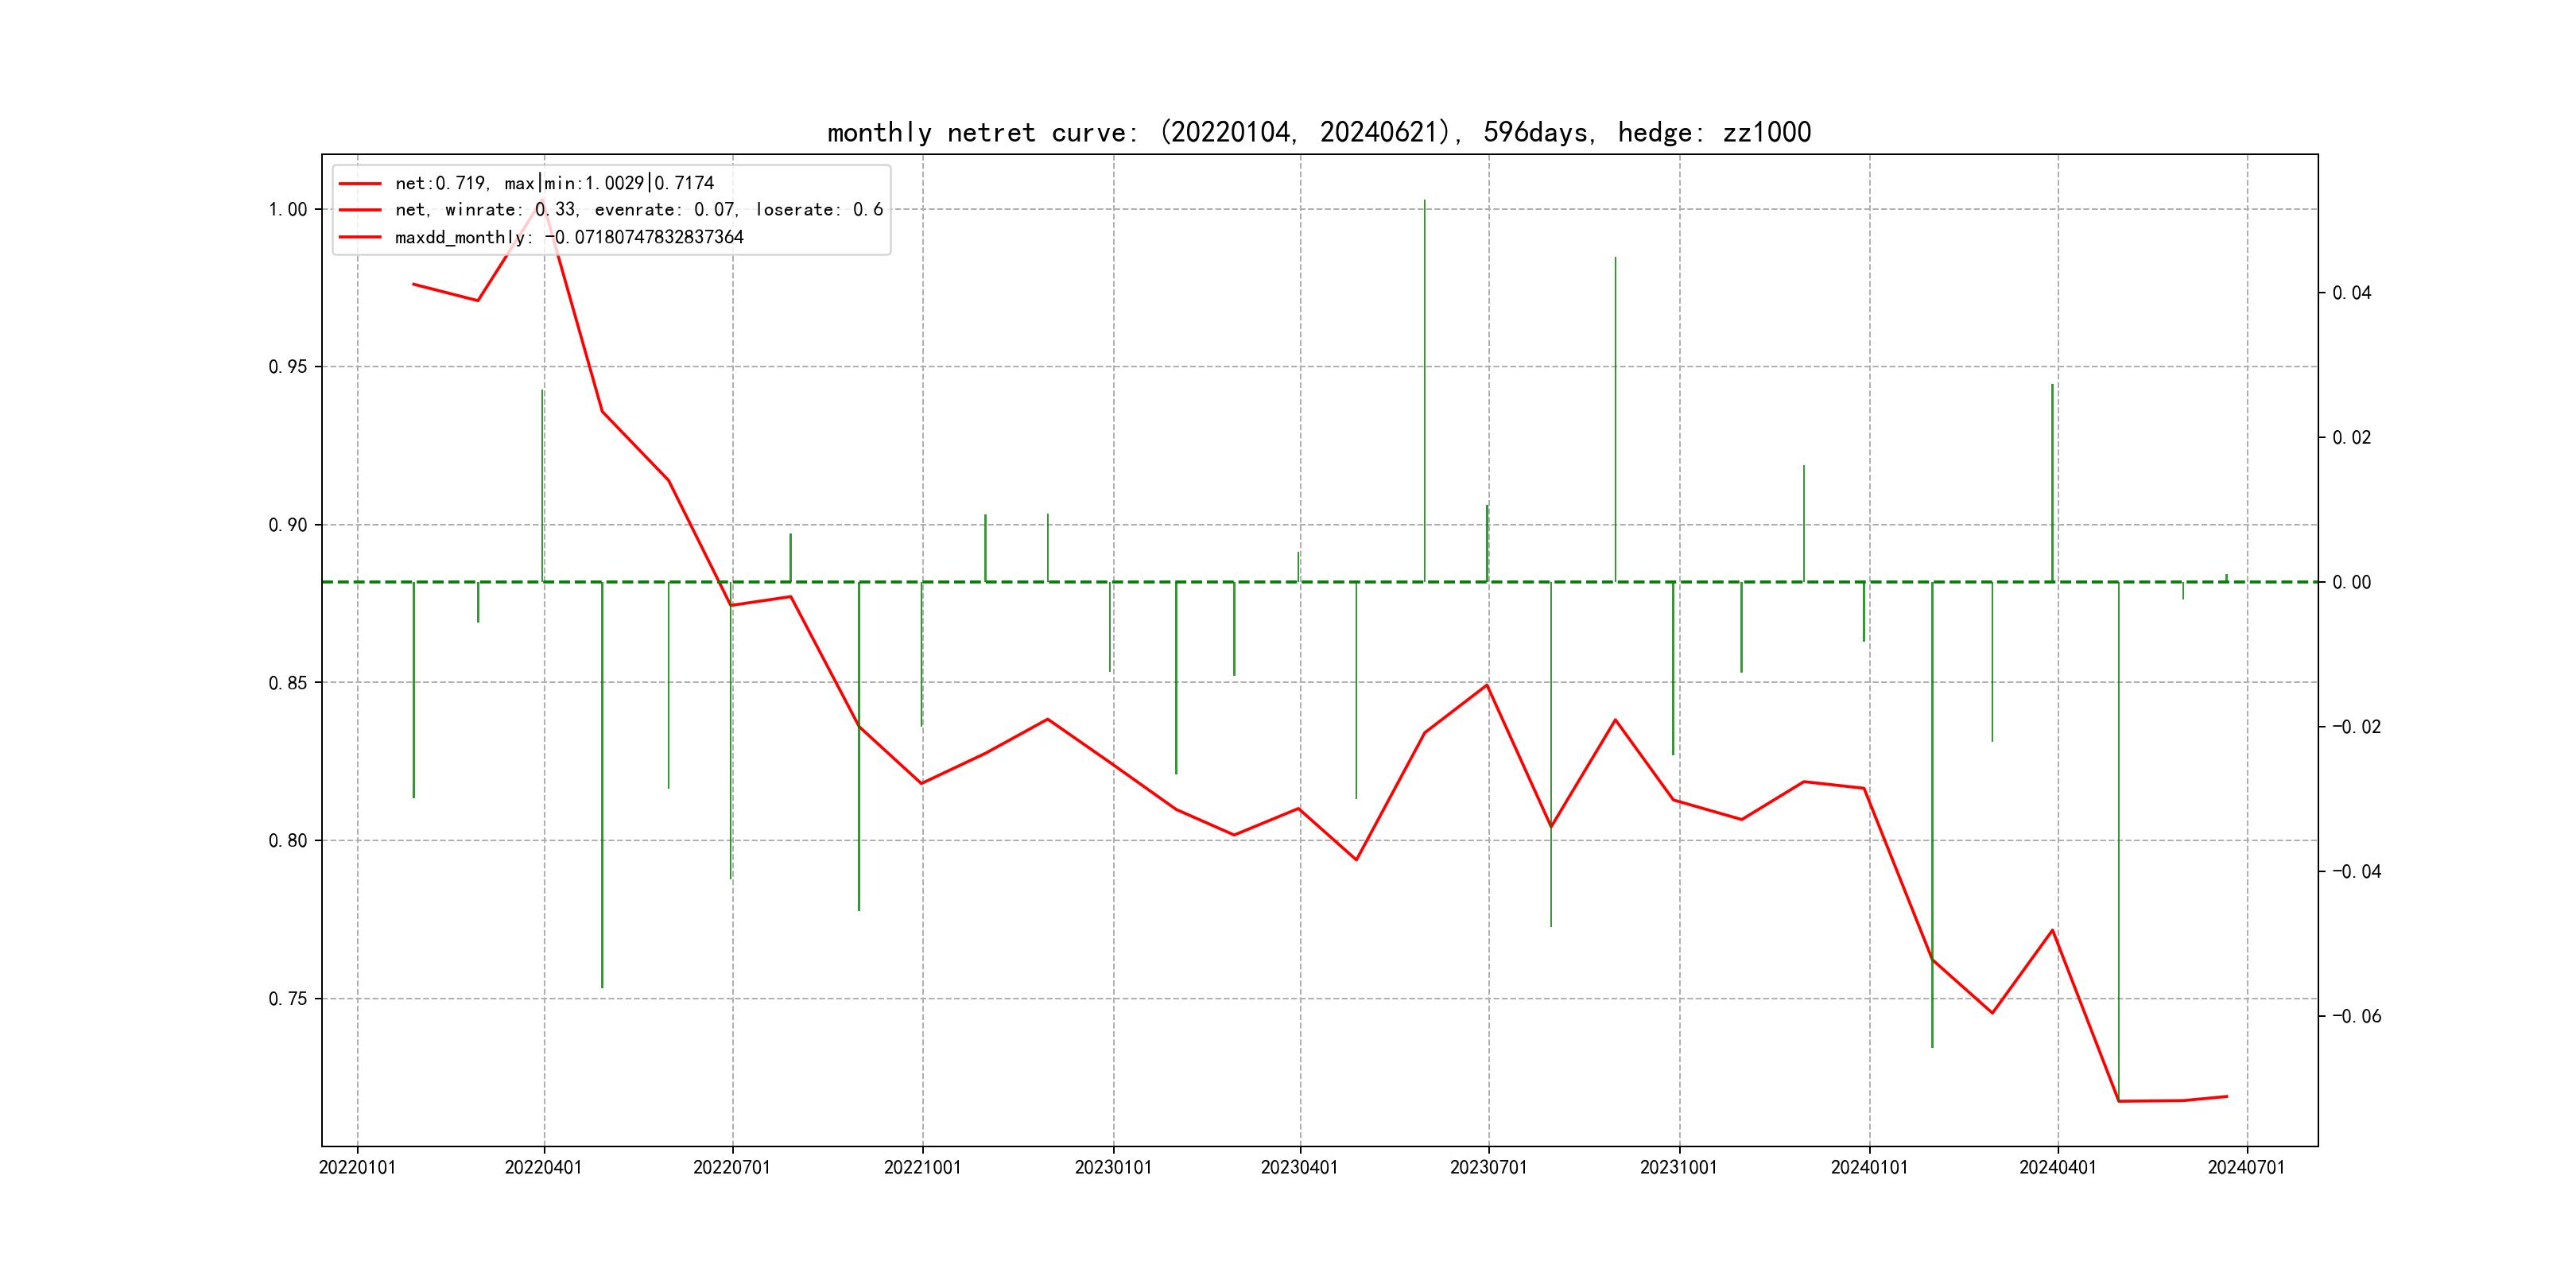The width and height of the screenshot is (2576, 1288).
Task: Click the 1.00 left axis tick label
Action: [x=288, y=209]
